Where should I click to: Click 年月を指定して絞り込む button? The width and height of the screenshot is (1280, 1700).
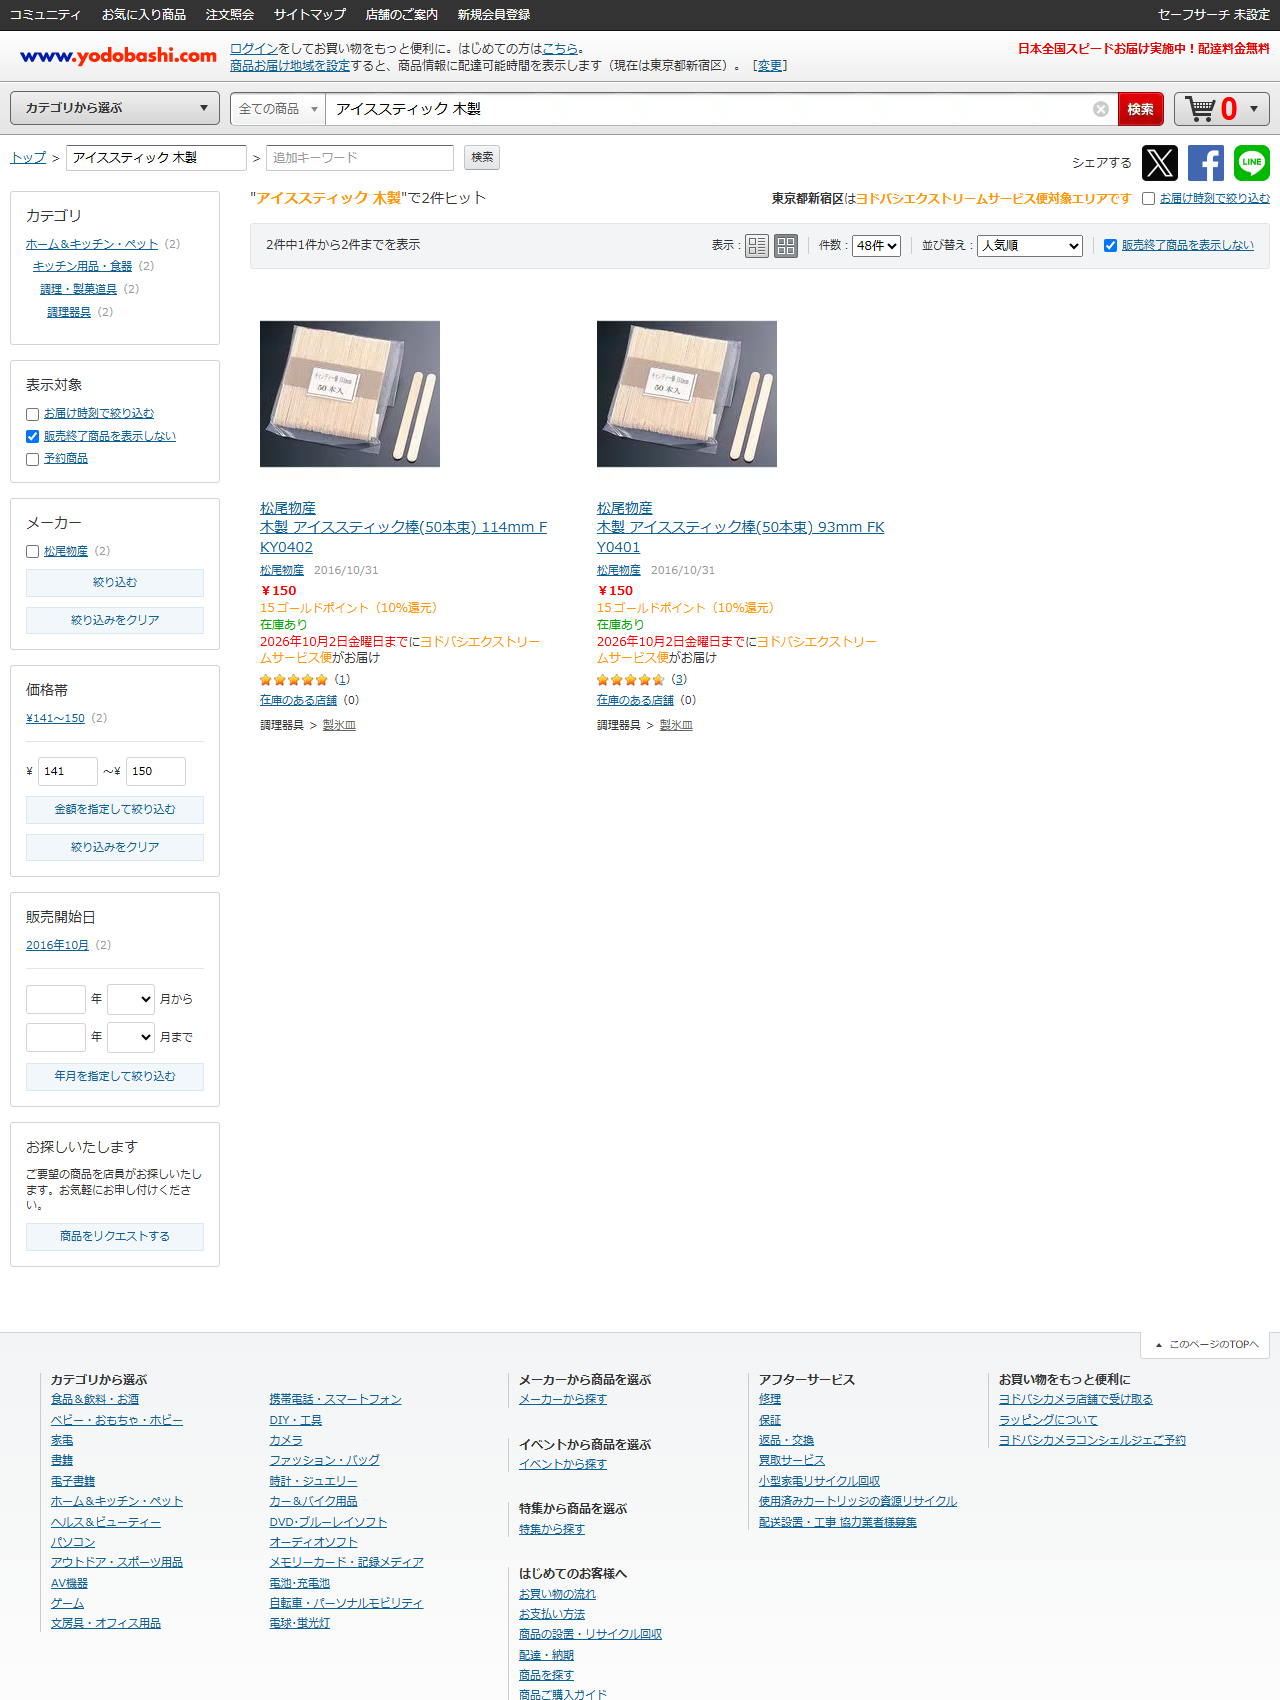click(x=115, y=1077)
